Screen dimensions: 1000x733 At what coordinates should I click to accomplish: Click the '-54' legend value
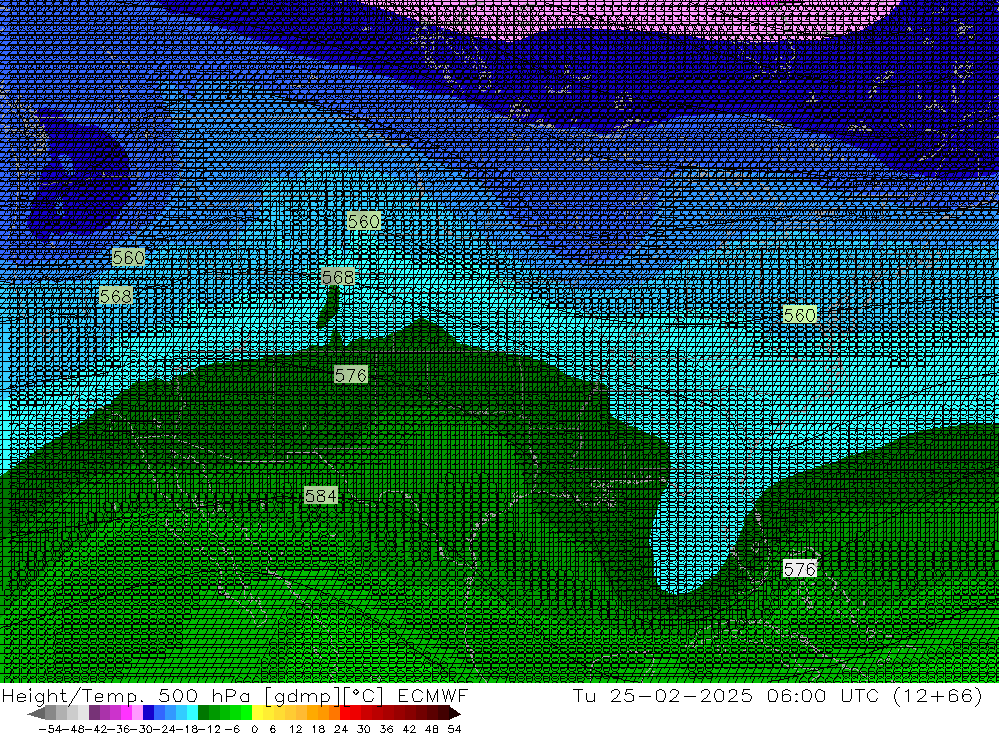51,729
